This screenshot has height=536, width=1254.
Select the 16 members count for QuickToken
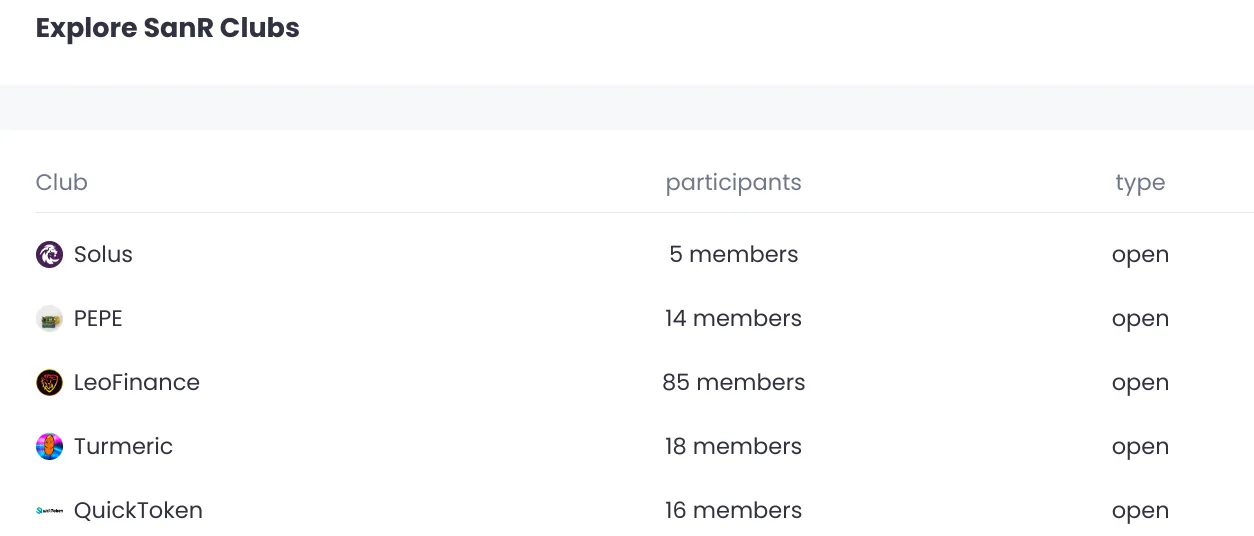[x=734, y=510]
